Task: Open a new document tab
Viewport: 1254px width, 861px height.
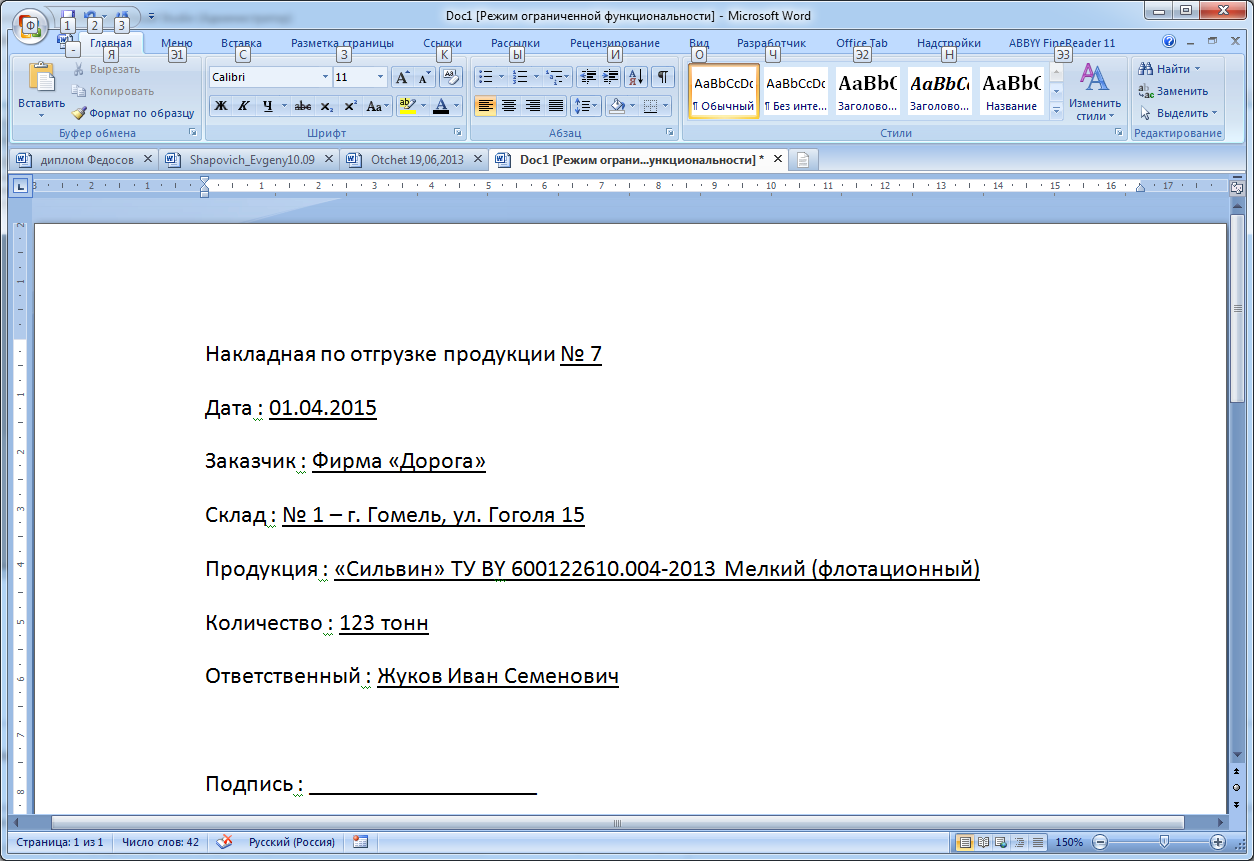Action: coord(803,159)
